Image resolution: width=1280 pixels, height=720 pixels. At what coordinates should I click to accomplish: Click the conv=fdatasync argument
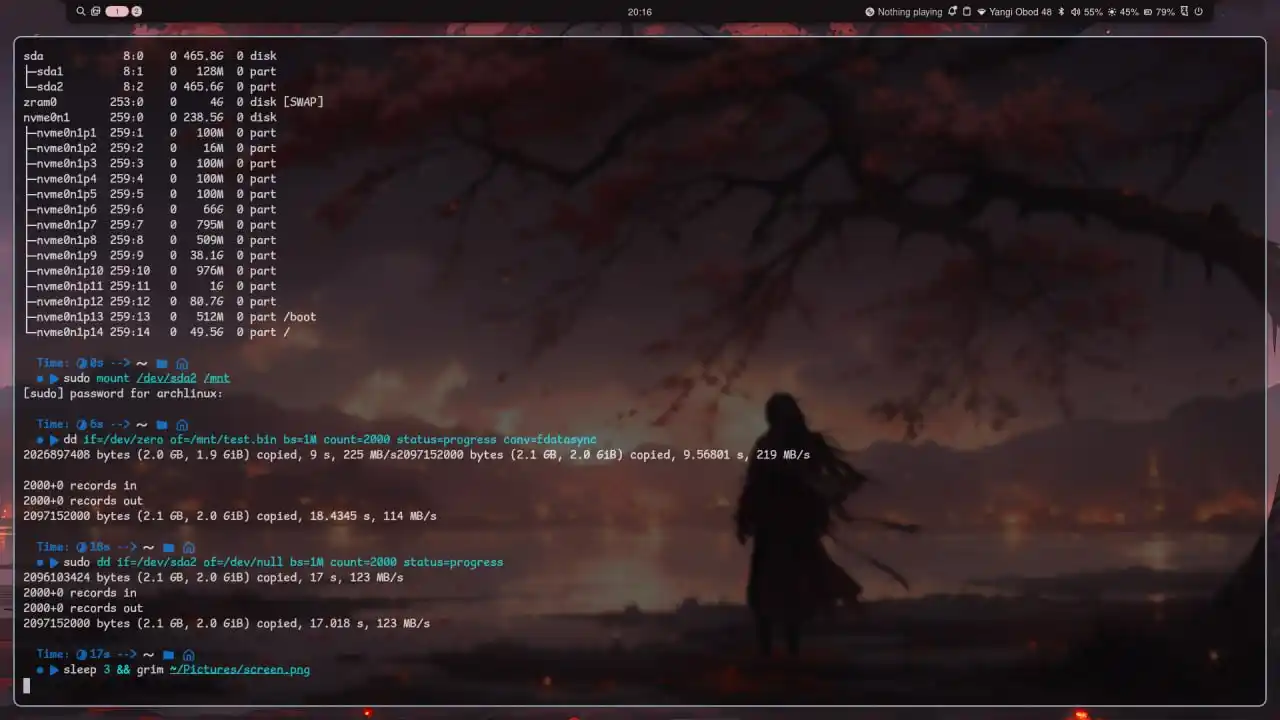(x=550, y=440)
